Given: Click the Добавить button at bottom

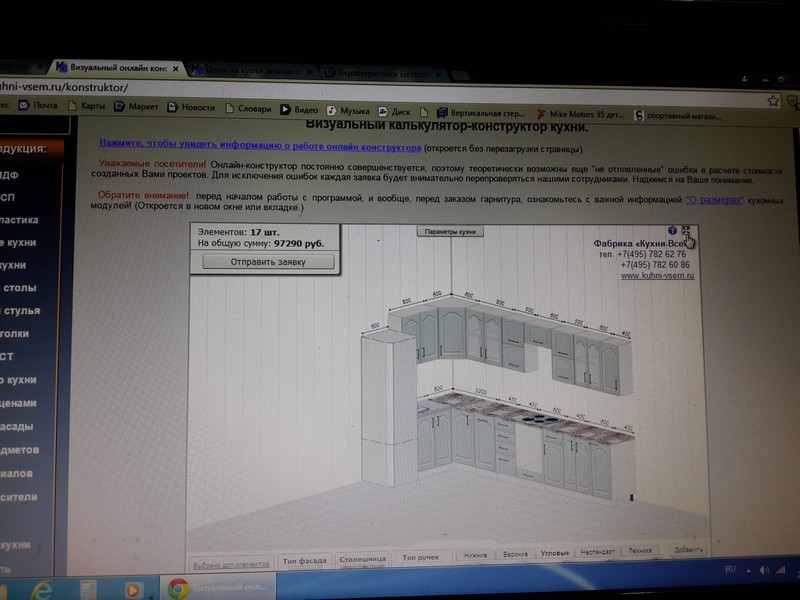Looking at the screenshot, I should (x=688, y=549).
